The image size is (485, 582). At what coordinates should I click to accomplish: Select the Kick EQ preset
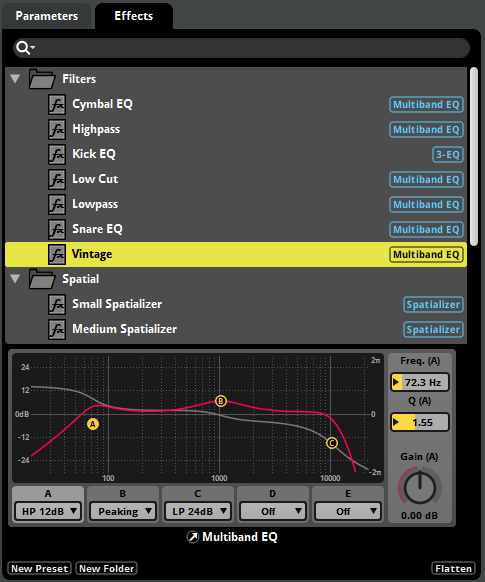(236, 154)
